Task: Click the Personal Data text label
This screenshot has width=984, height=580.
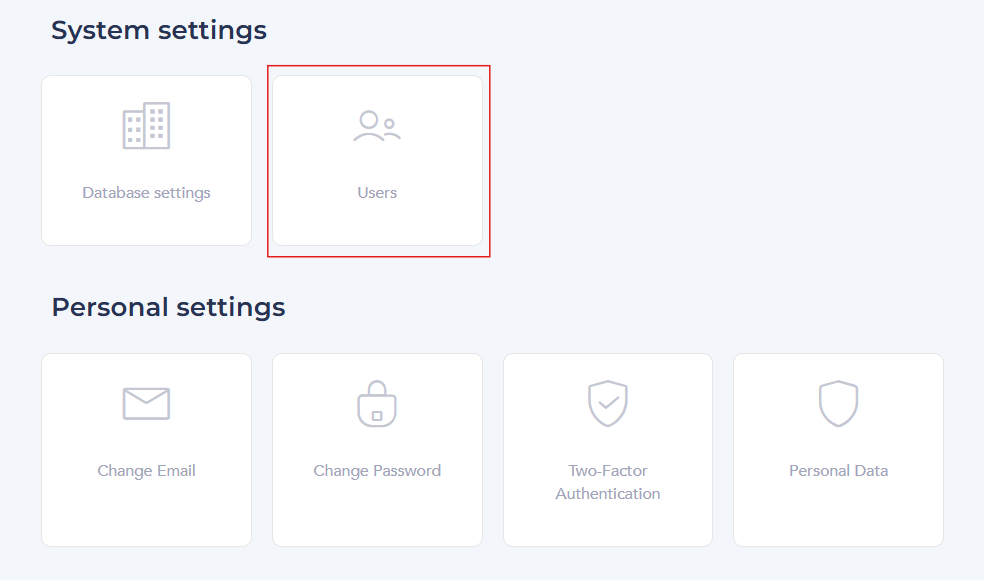Action: click(x=838, y=471)
